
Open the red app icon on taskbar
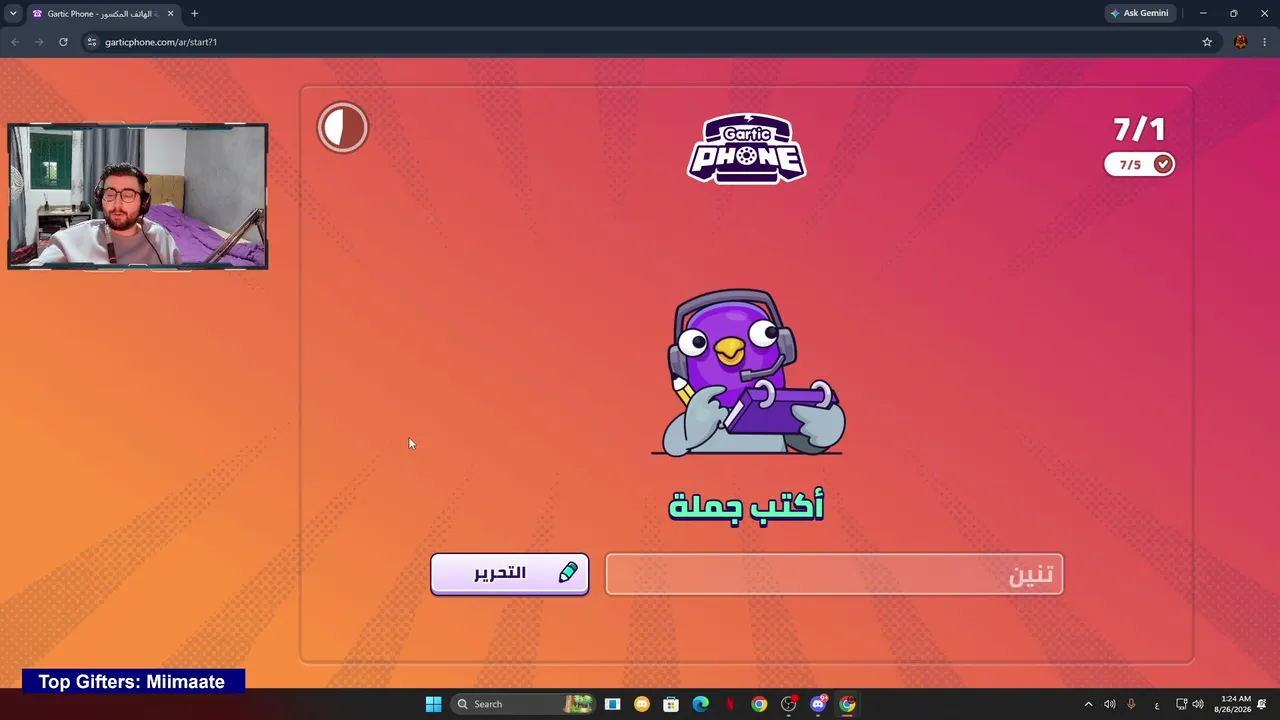pos(730,704)
